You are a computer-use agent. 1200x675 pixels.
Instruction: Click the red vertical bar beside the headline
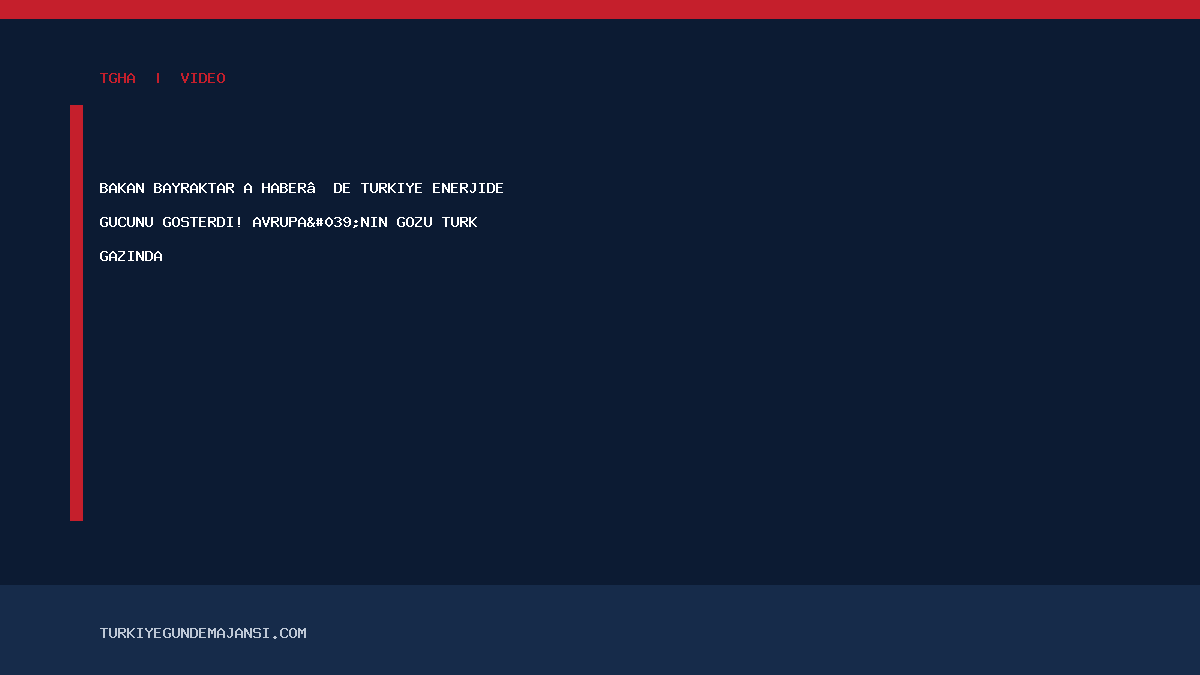coord(76,313)
